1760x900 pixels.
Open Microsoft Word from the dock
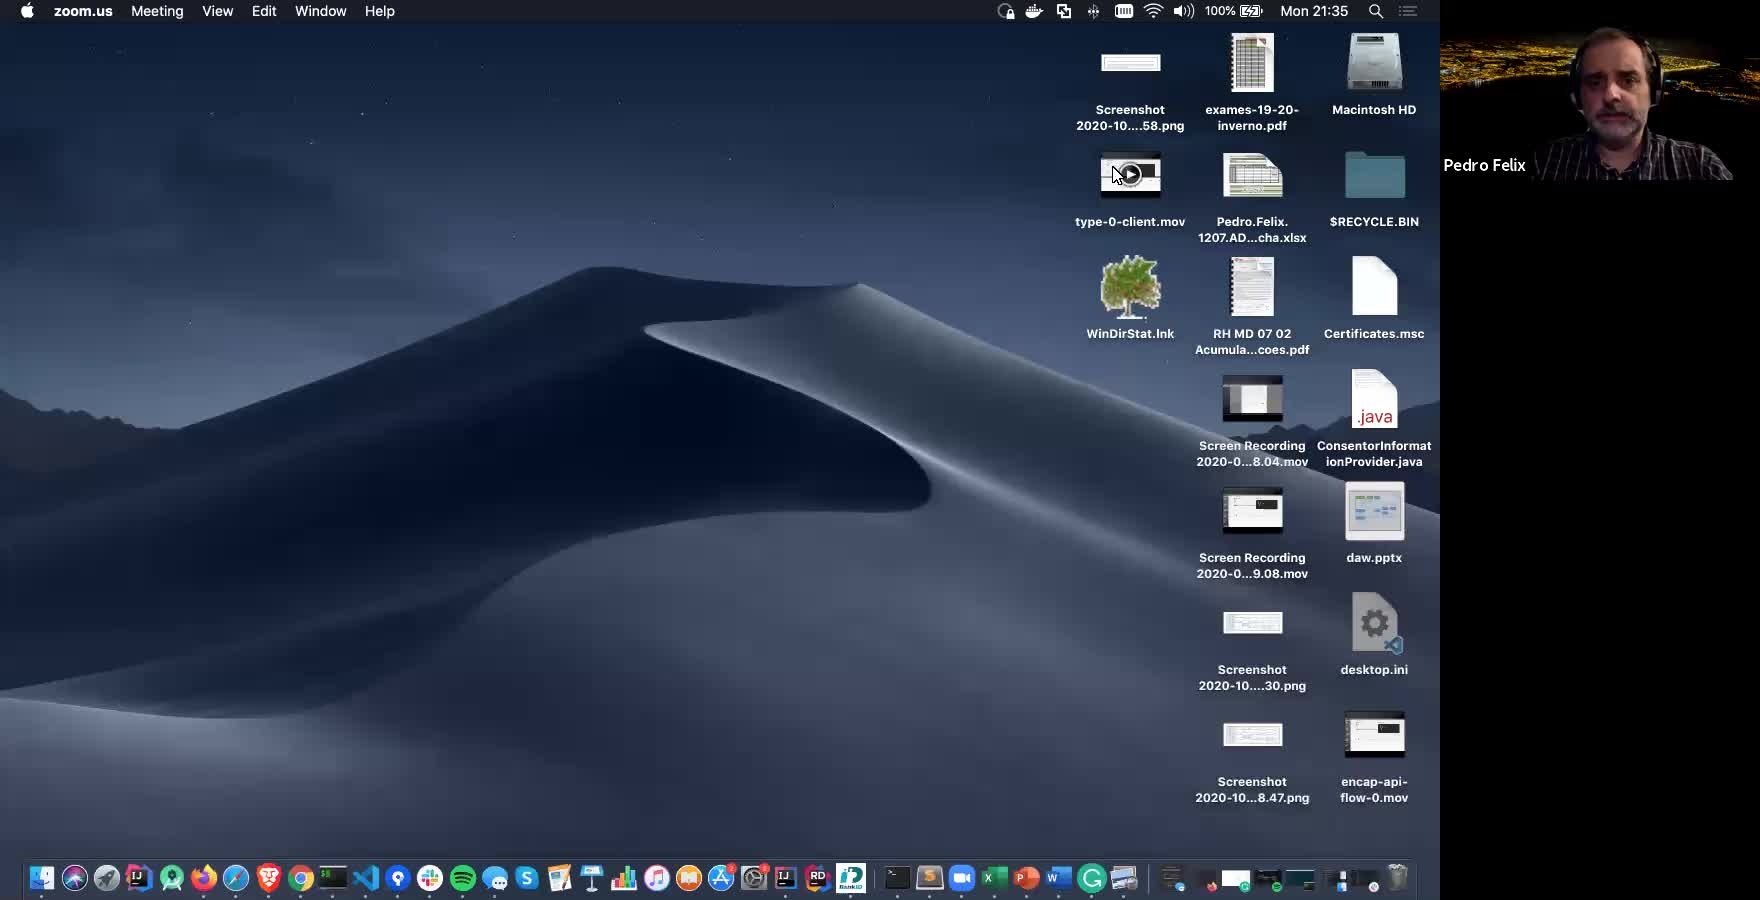coord(1059,878)
